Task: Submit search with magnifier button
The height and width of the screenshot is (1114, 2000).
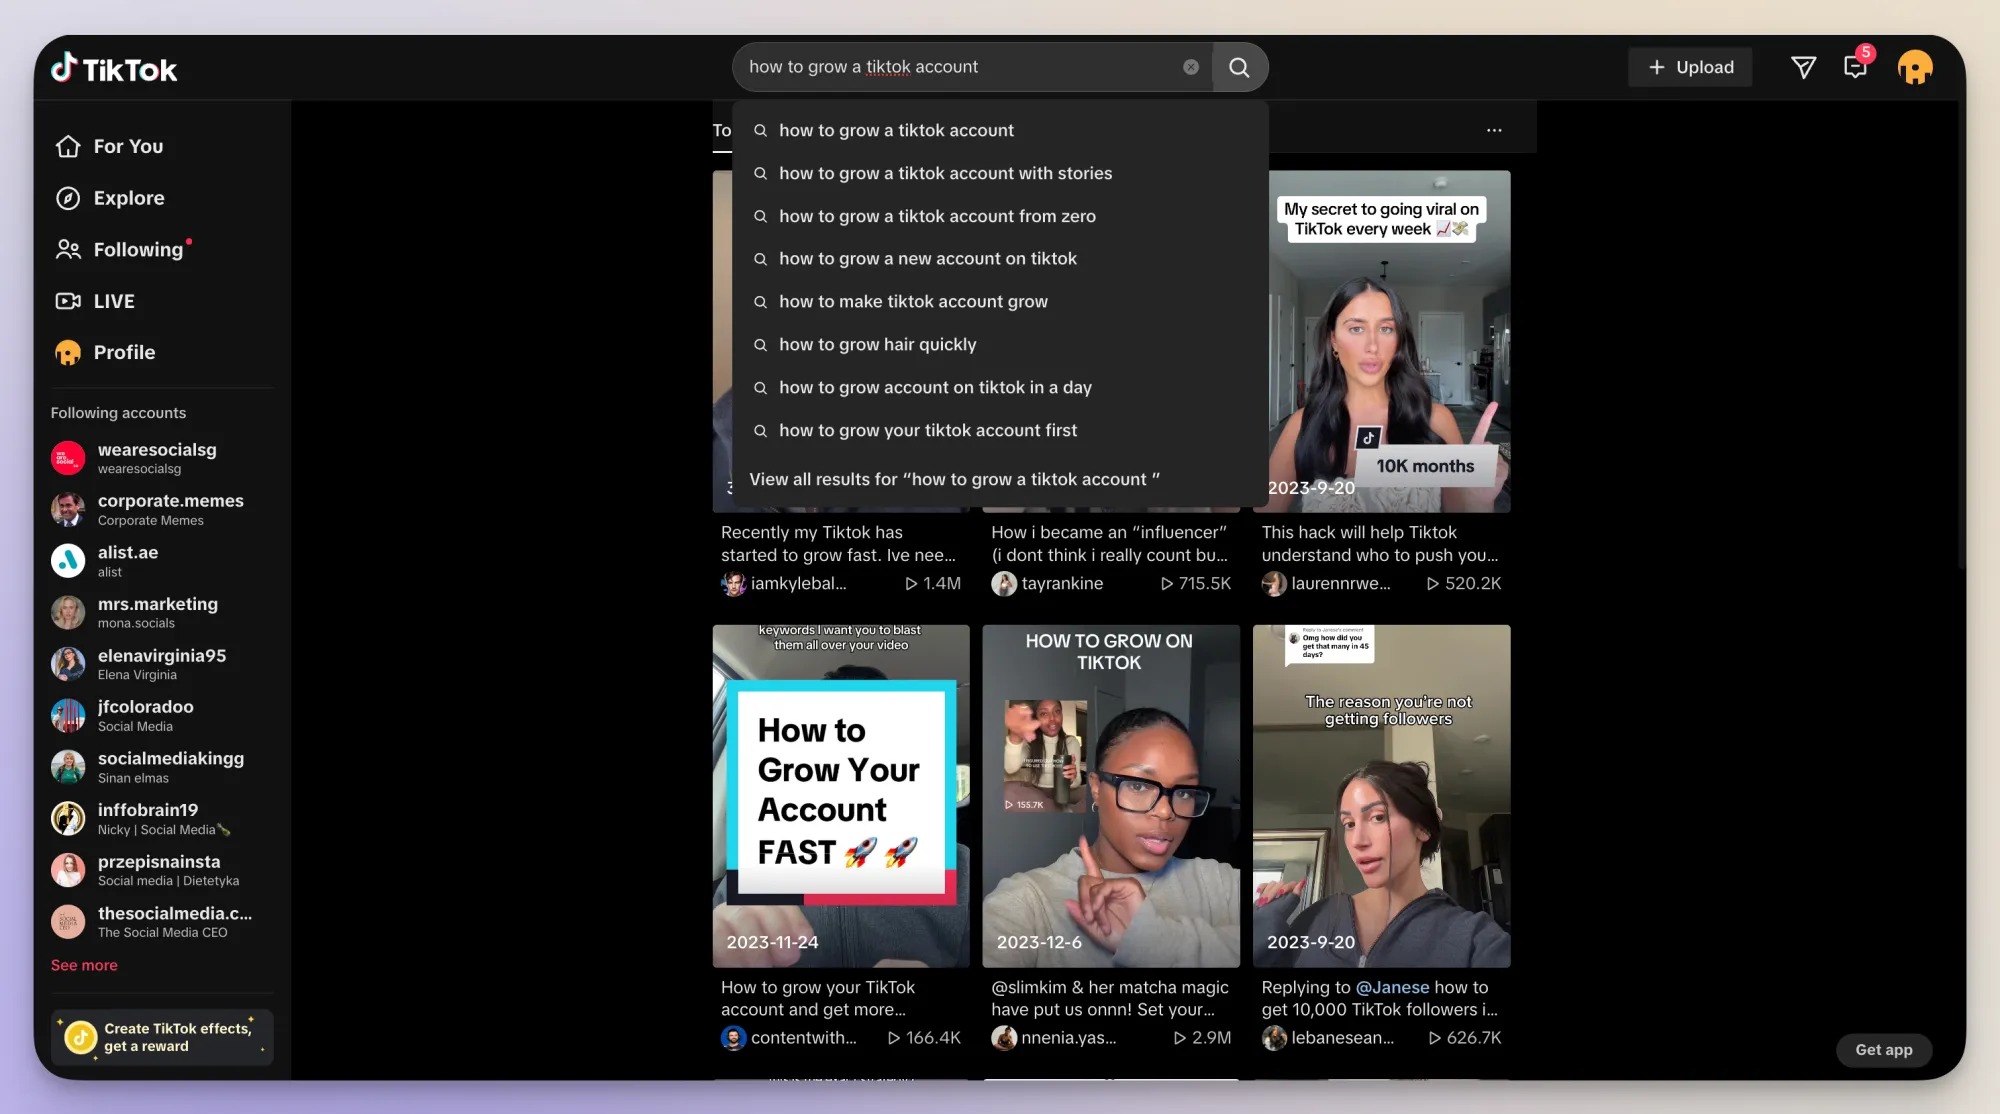Action: click(x=1239, y=67)
